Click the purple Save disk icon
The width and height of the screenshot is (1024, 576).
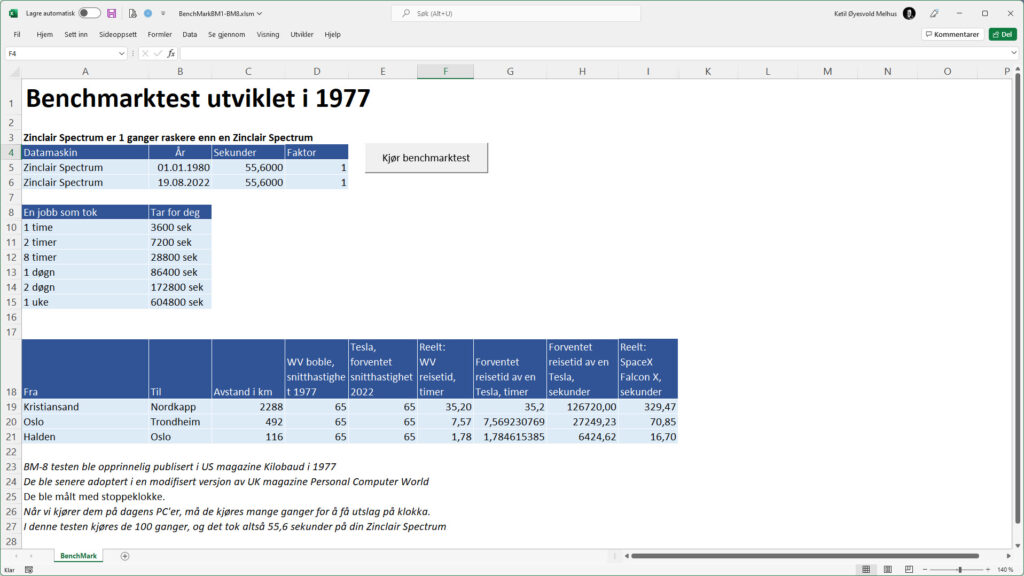112,13
